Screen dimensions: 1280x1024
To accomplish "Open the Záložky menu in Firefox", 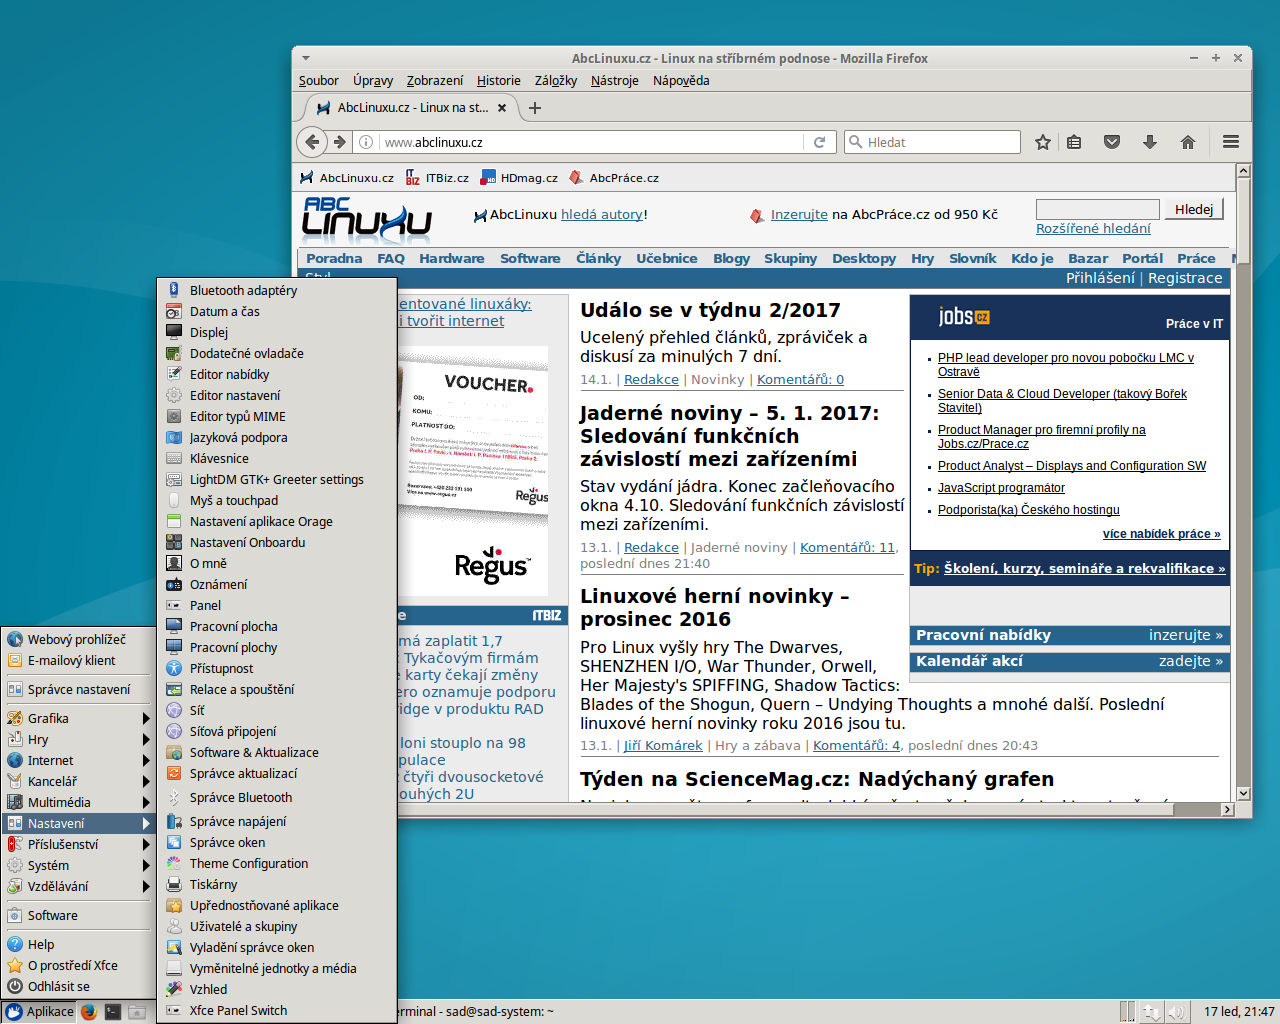I will (556, 80).
